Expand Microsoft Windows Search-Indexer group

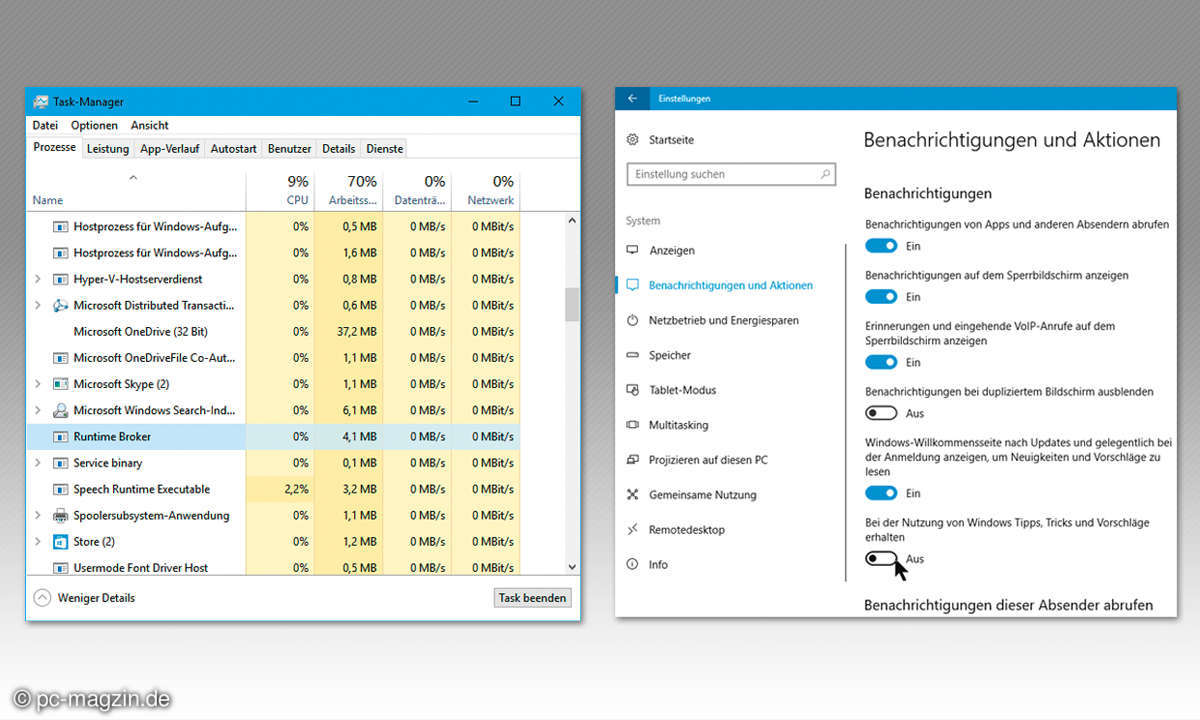point(38,410)
